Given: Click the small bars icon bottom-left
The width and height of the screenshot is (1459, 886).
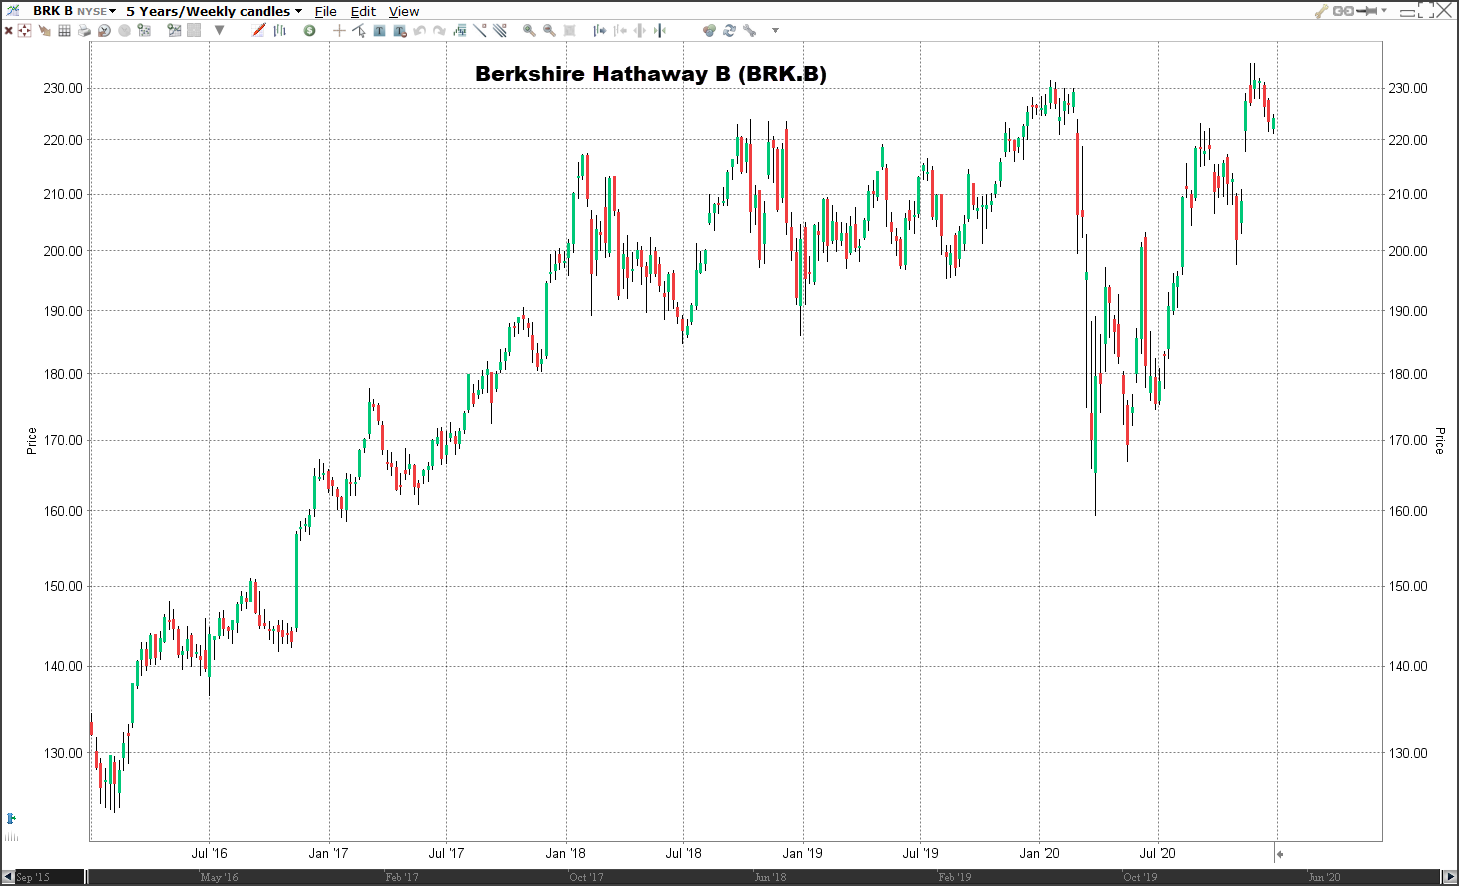Looking at the screenshot, I should pyautogui.click(x=11, y=836).
